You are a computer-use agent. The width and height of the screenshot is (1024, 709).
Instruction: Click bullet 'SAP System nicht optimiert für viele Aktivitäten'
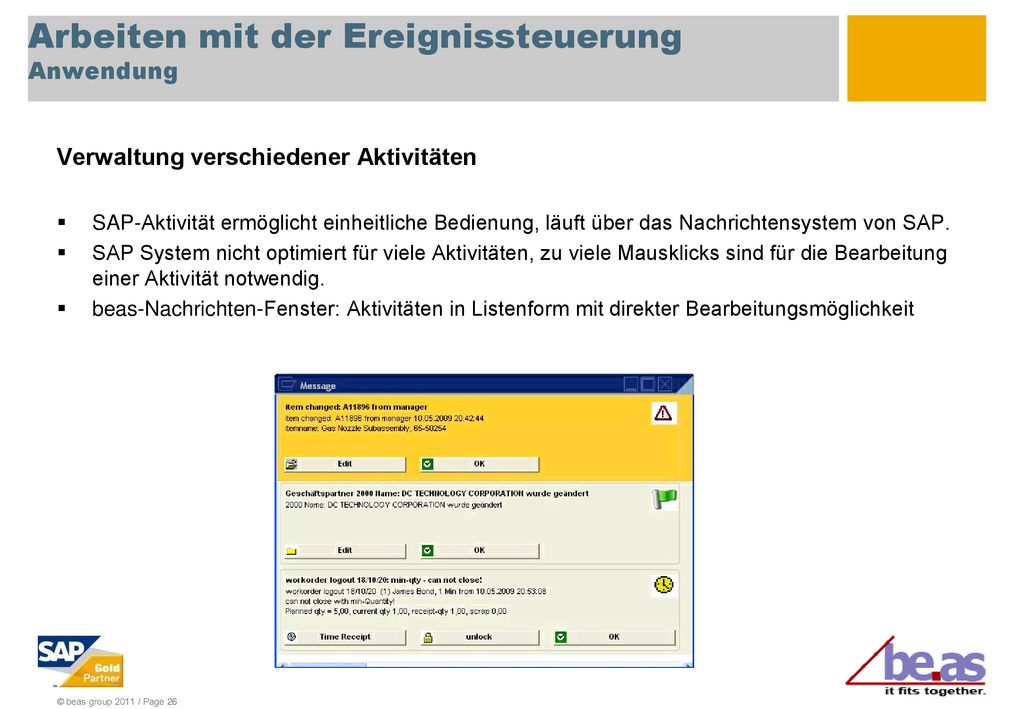pos(519,266)
